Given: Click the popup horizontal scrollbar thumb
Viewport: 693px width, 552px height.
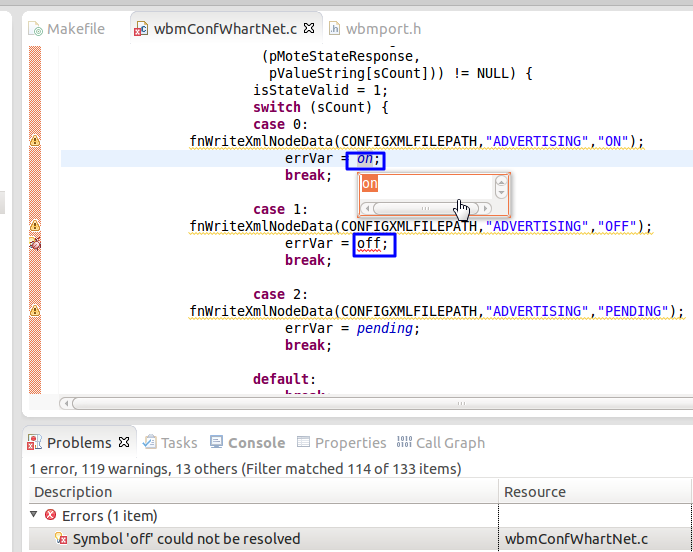Looking at the screenshot, I should [426, 208].
